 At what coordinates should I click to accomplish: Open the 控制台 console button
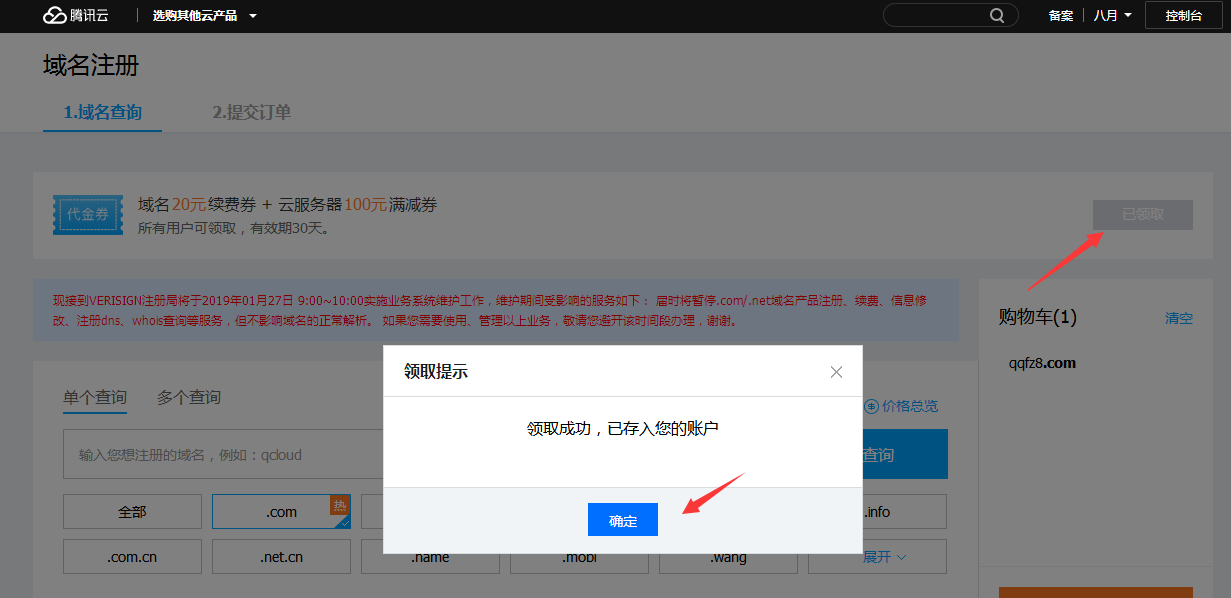click(x=1183, y=16)
